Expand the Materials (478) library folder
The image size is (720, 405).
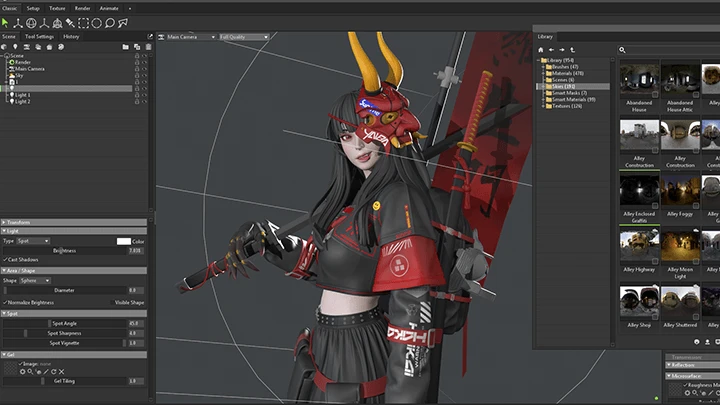pos(543,73)
